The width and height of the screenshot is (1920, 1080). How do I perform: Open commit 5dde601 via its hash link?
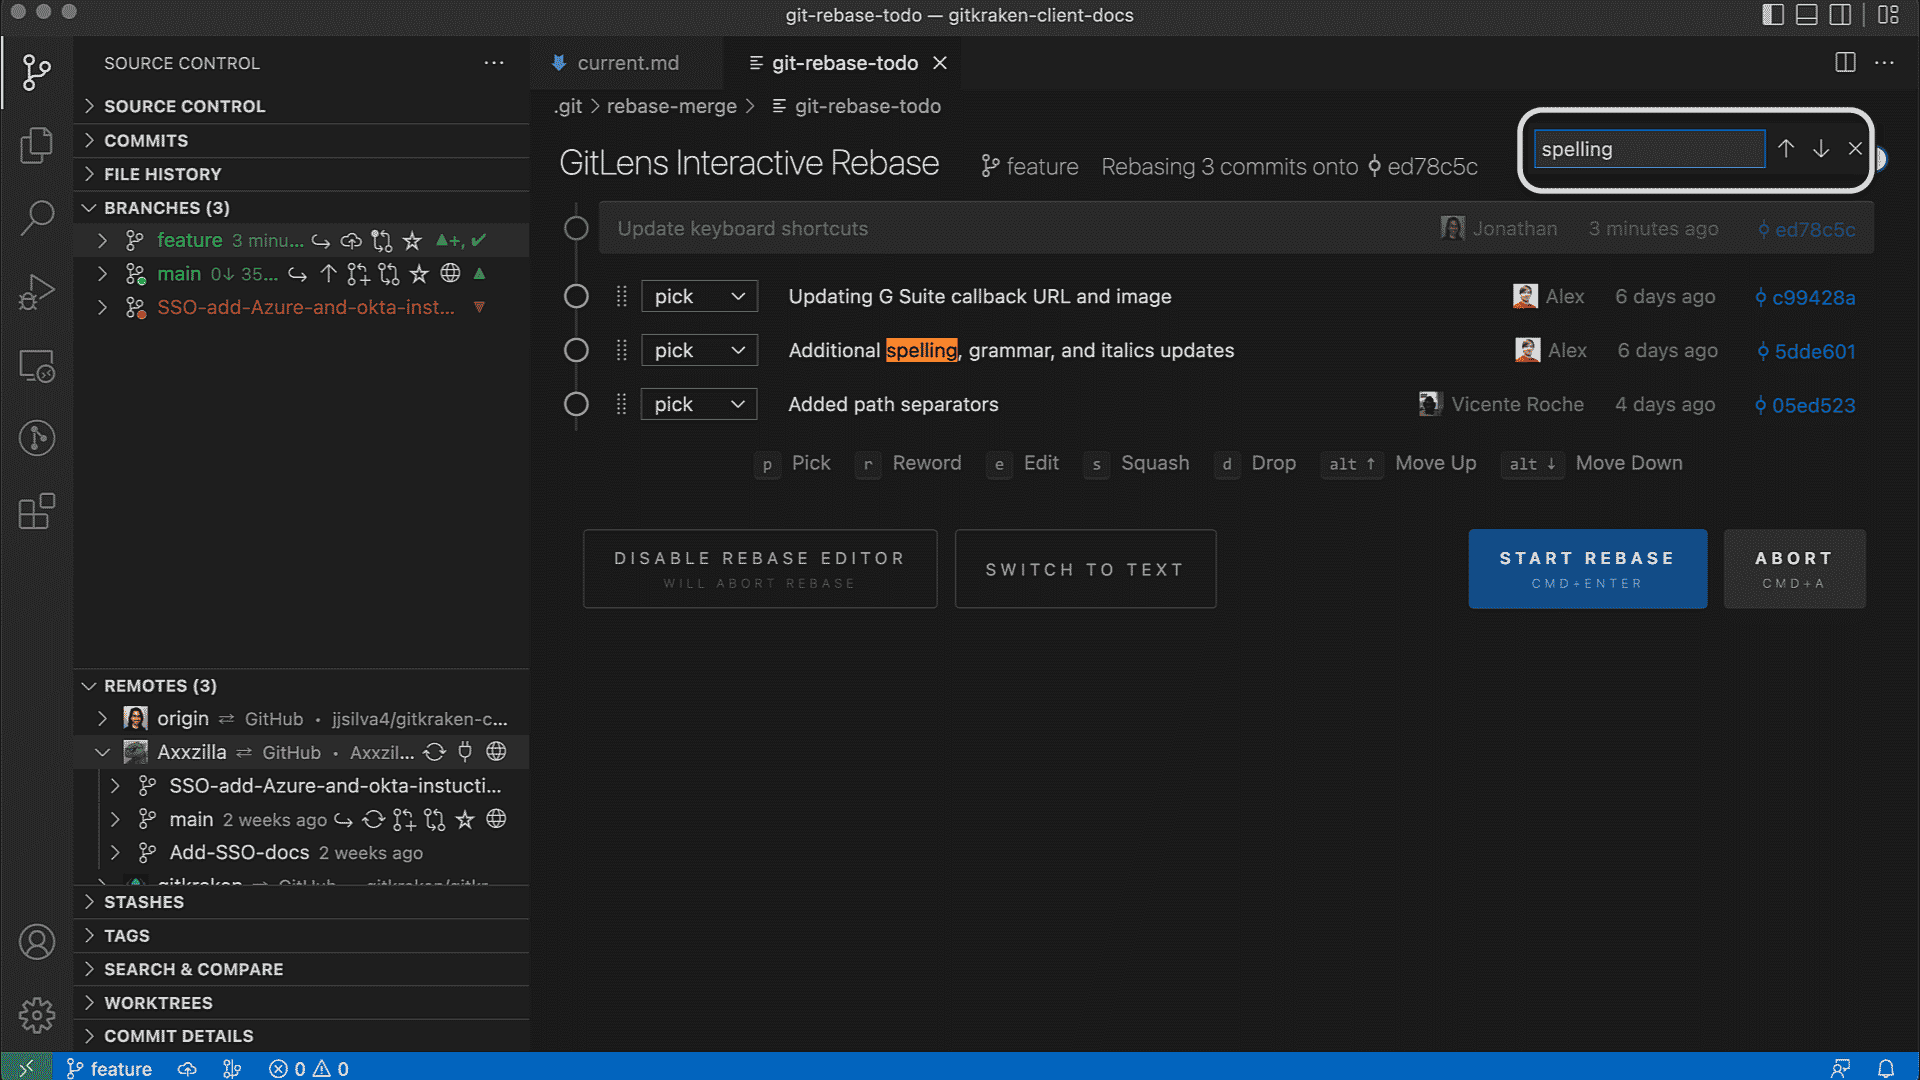pos(1813,351)
